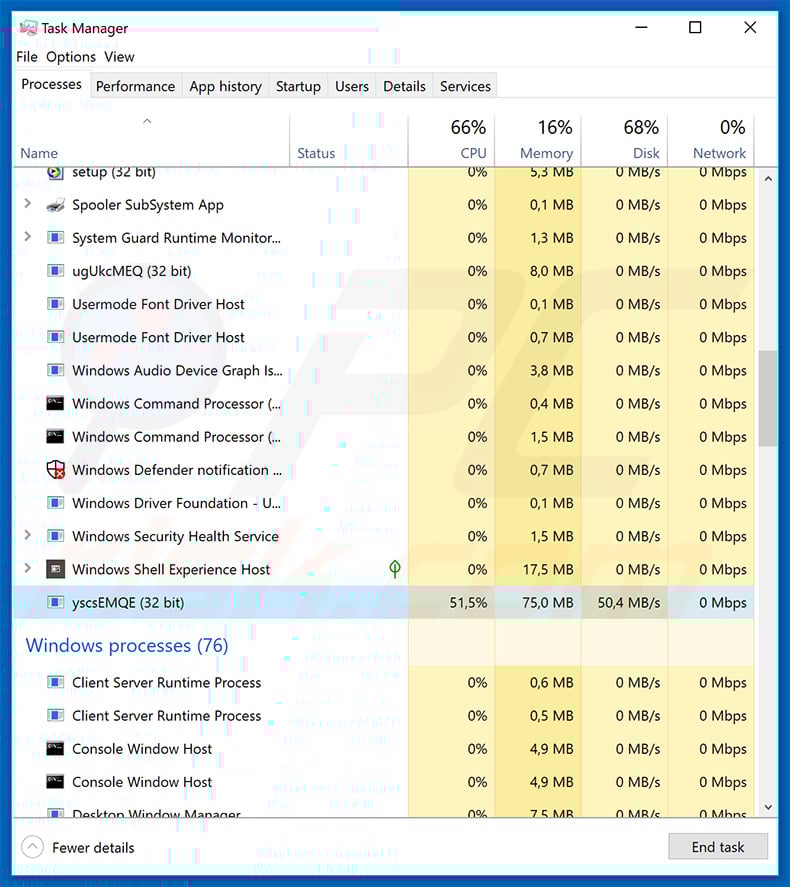Maximize the Task Manager window
790x887 pixels.
[695, 27]
